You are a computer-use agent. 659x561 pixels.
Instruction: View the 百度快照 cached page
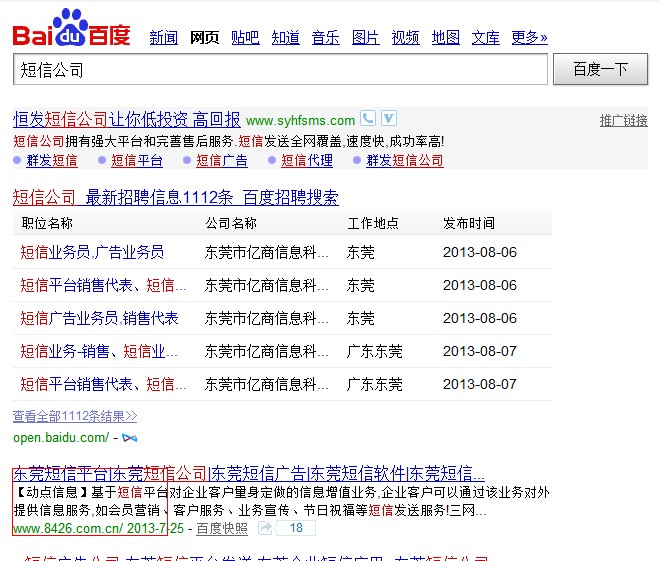221,528
